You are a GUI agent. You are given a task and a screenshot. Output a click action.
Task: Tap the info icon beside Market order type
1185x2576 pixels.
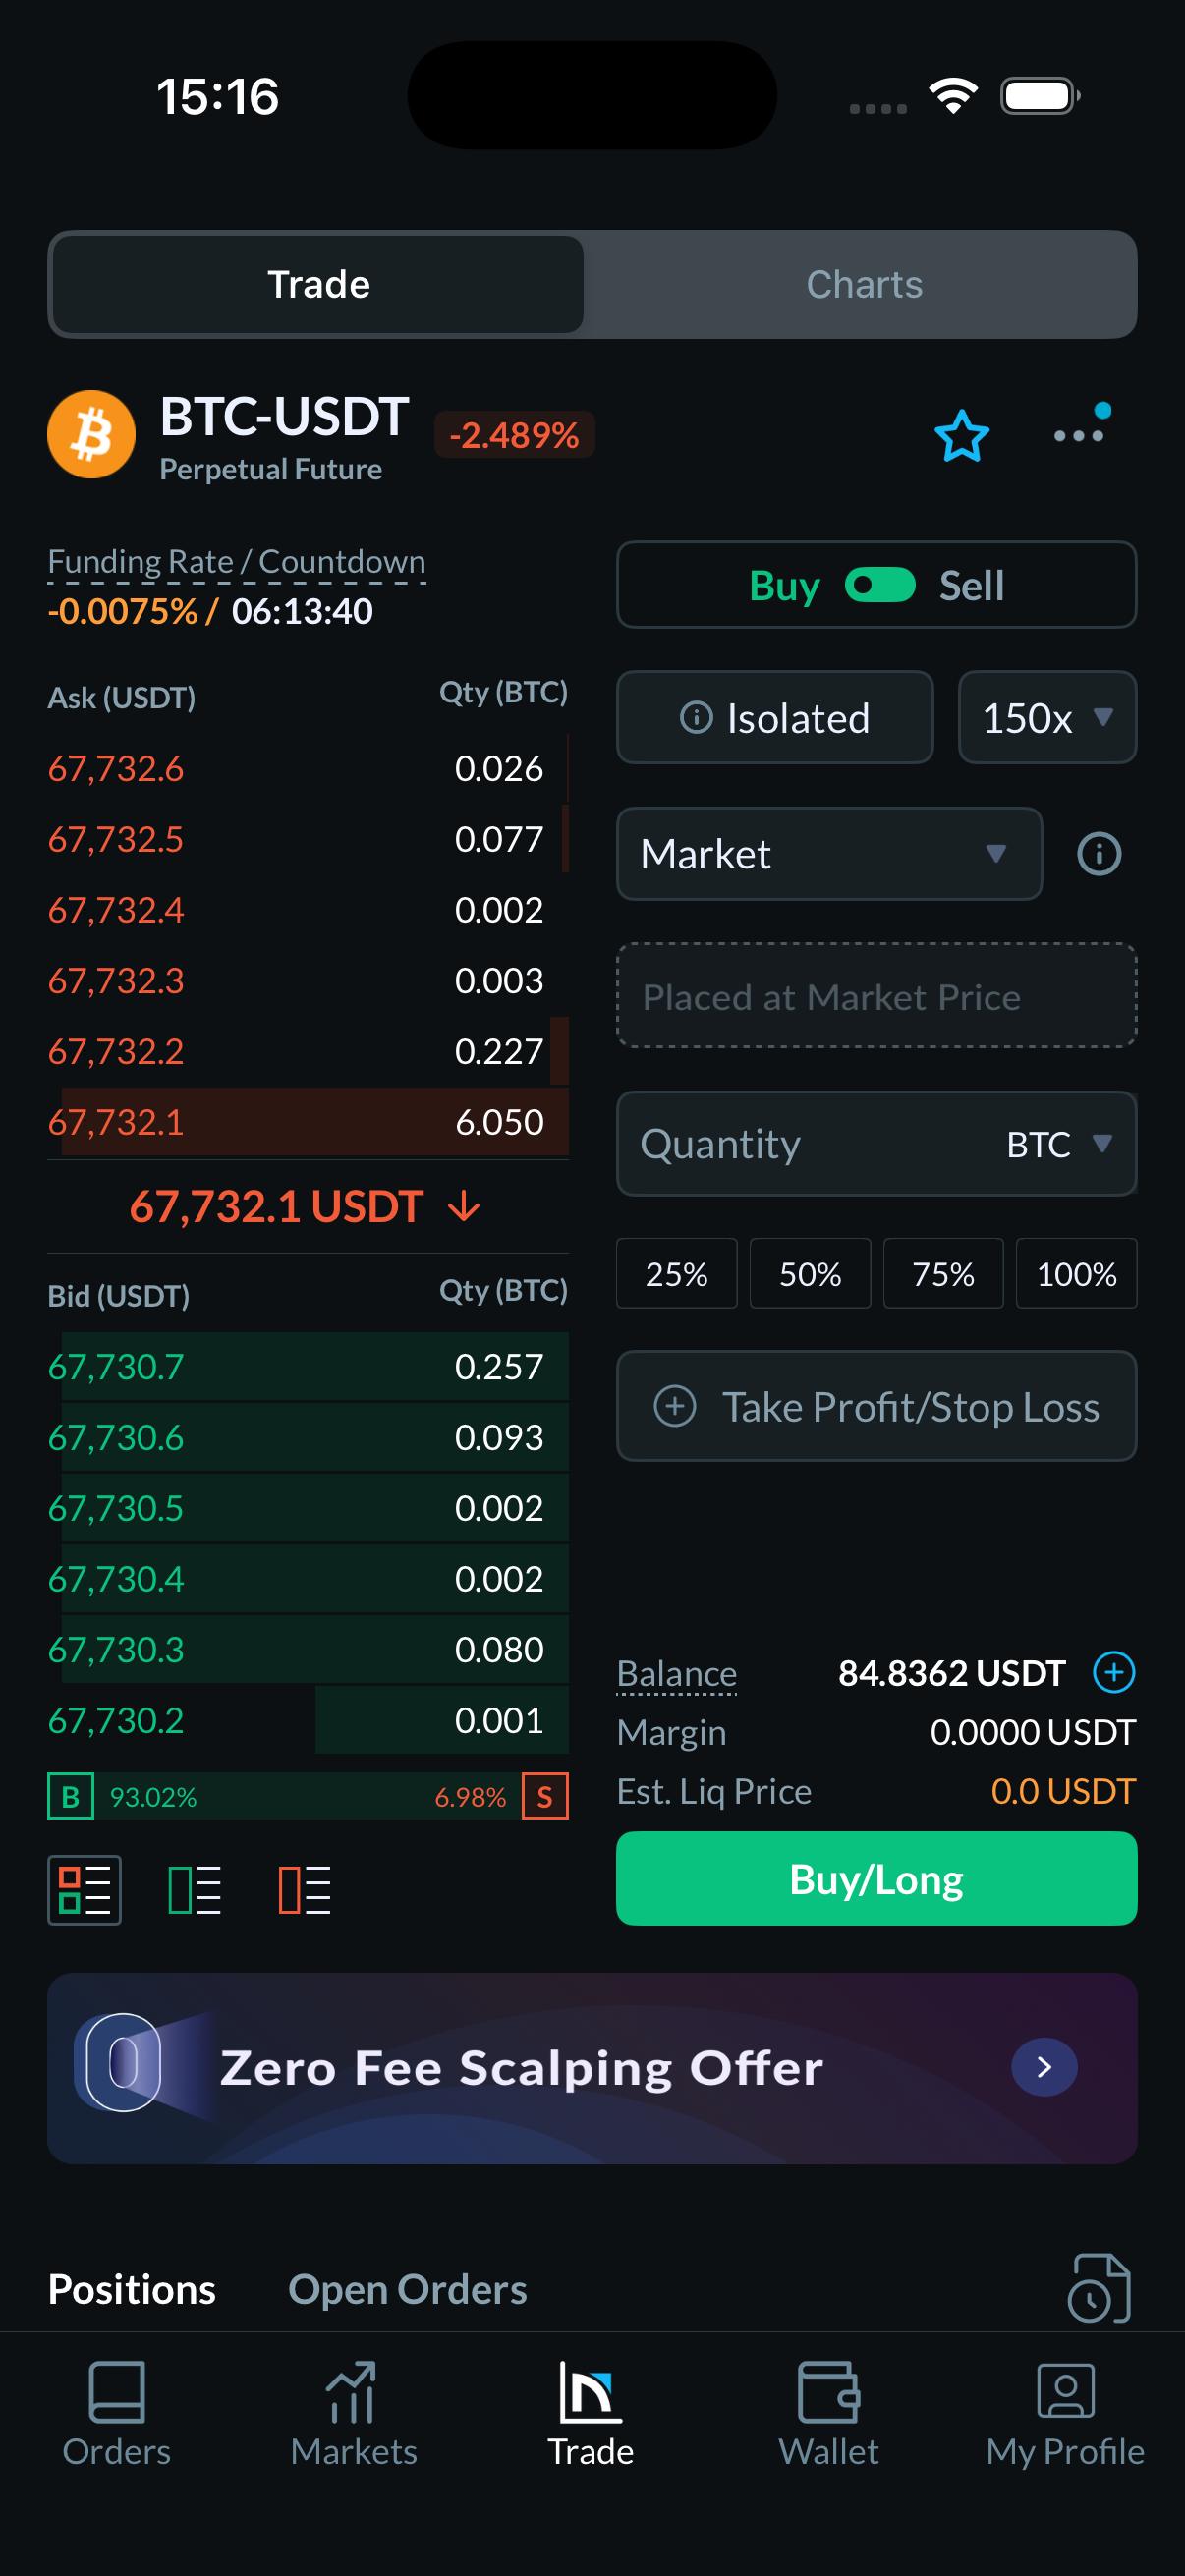click(x=1098, y=854)
